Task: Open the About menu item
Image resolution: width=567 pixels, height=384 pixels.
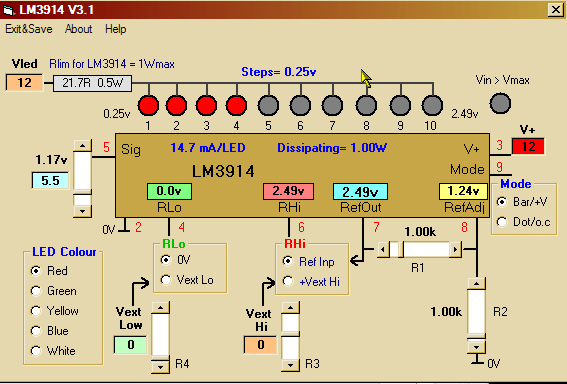Action: point(78,29)
